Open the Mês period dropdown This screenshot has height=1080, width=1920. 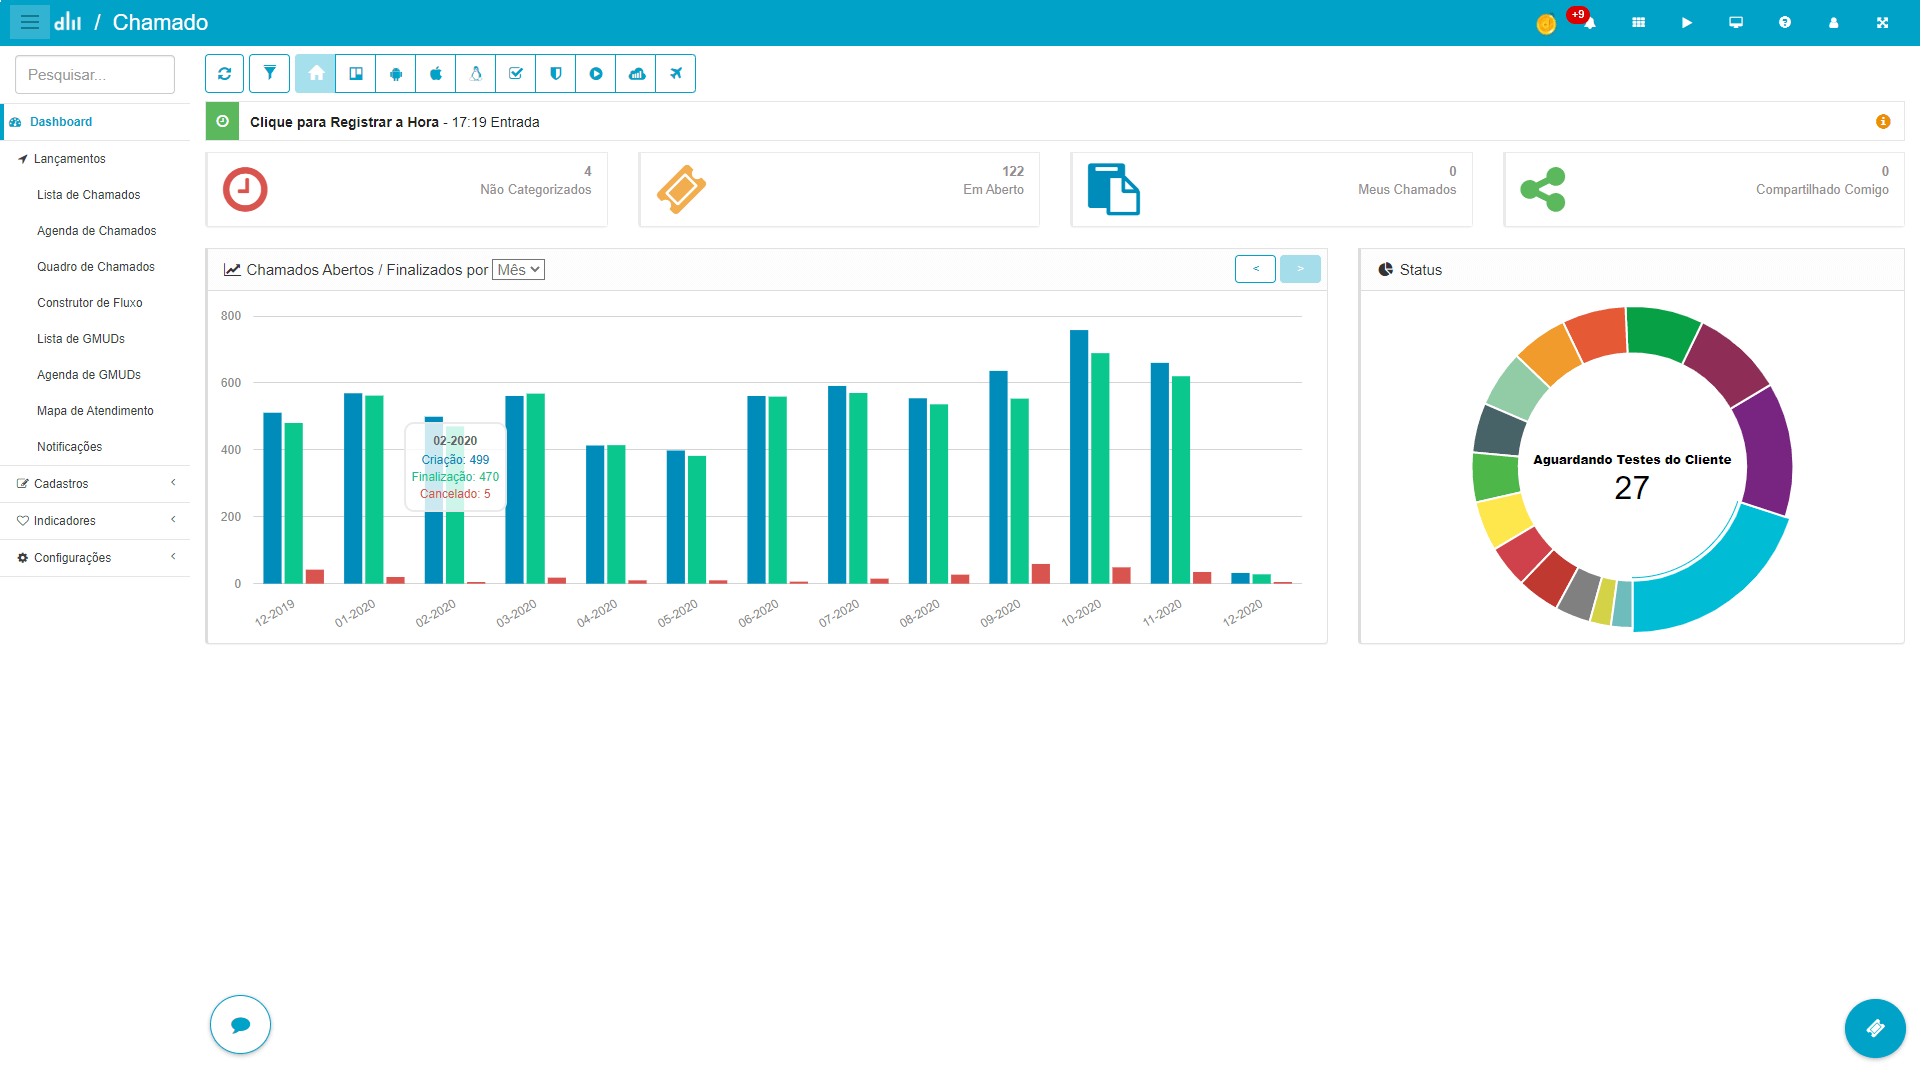pos(518,270)
